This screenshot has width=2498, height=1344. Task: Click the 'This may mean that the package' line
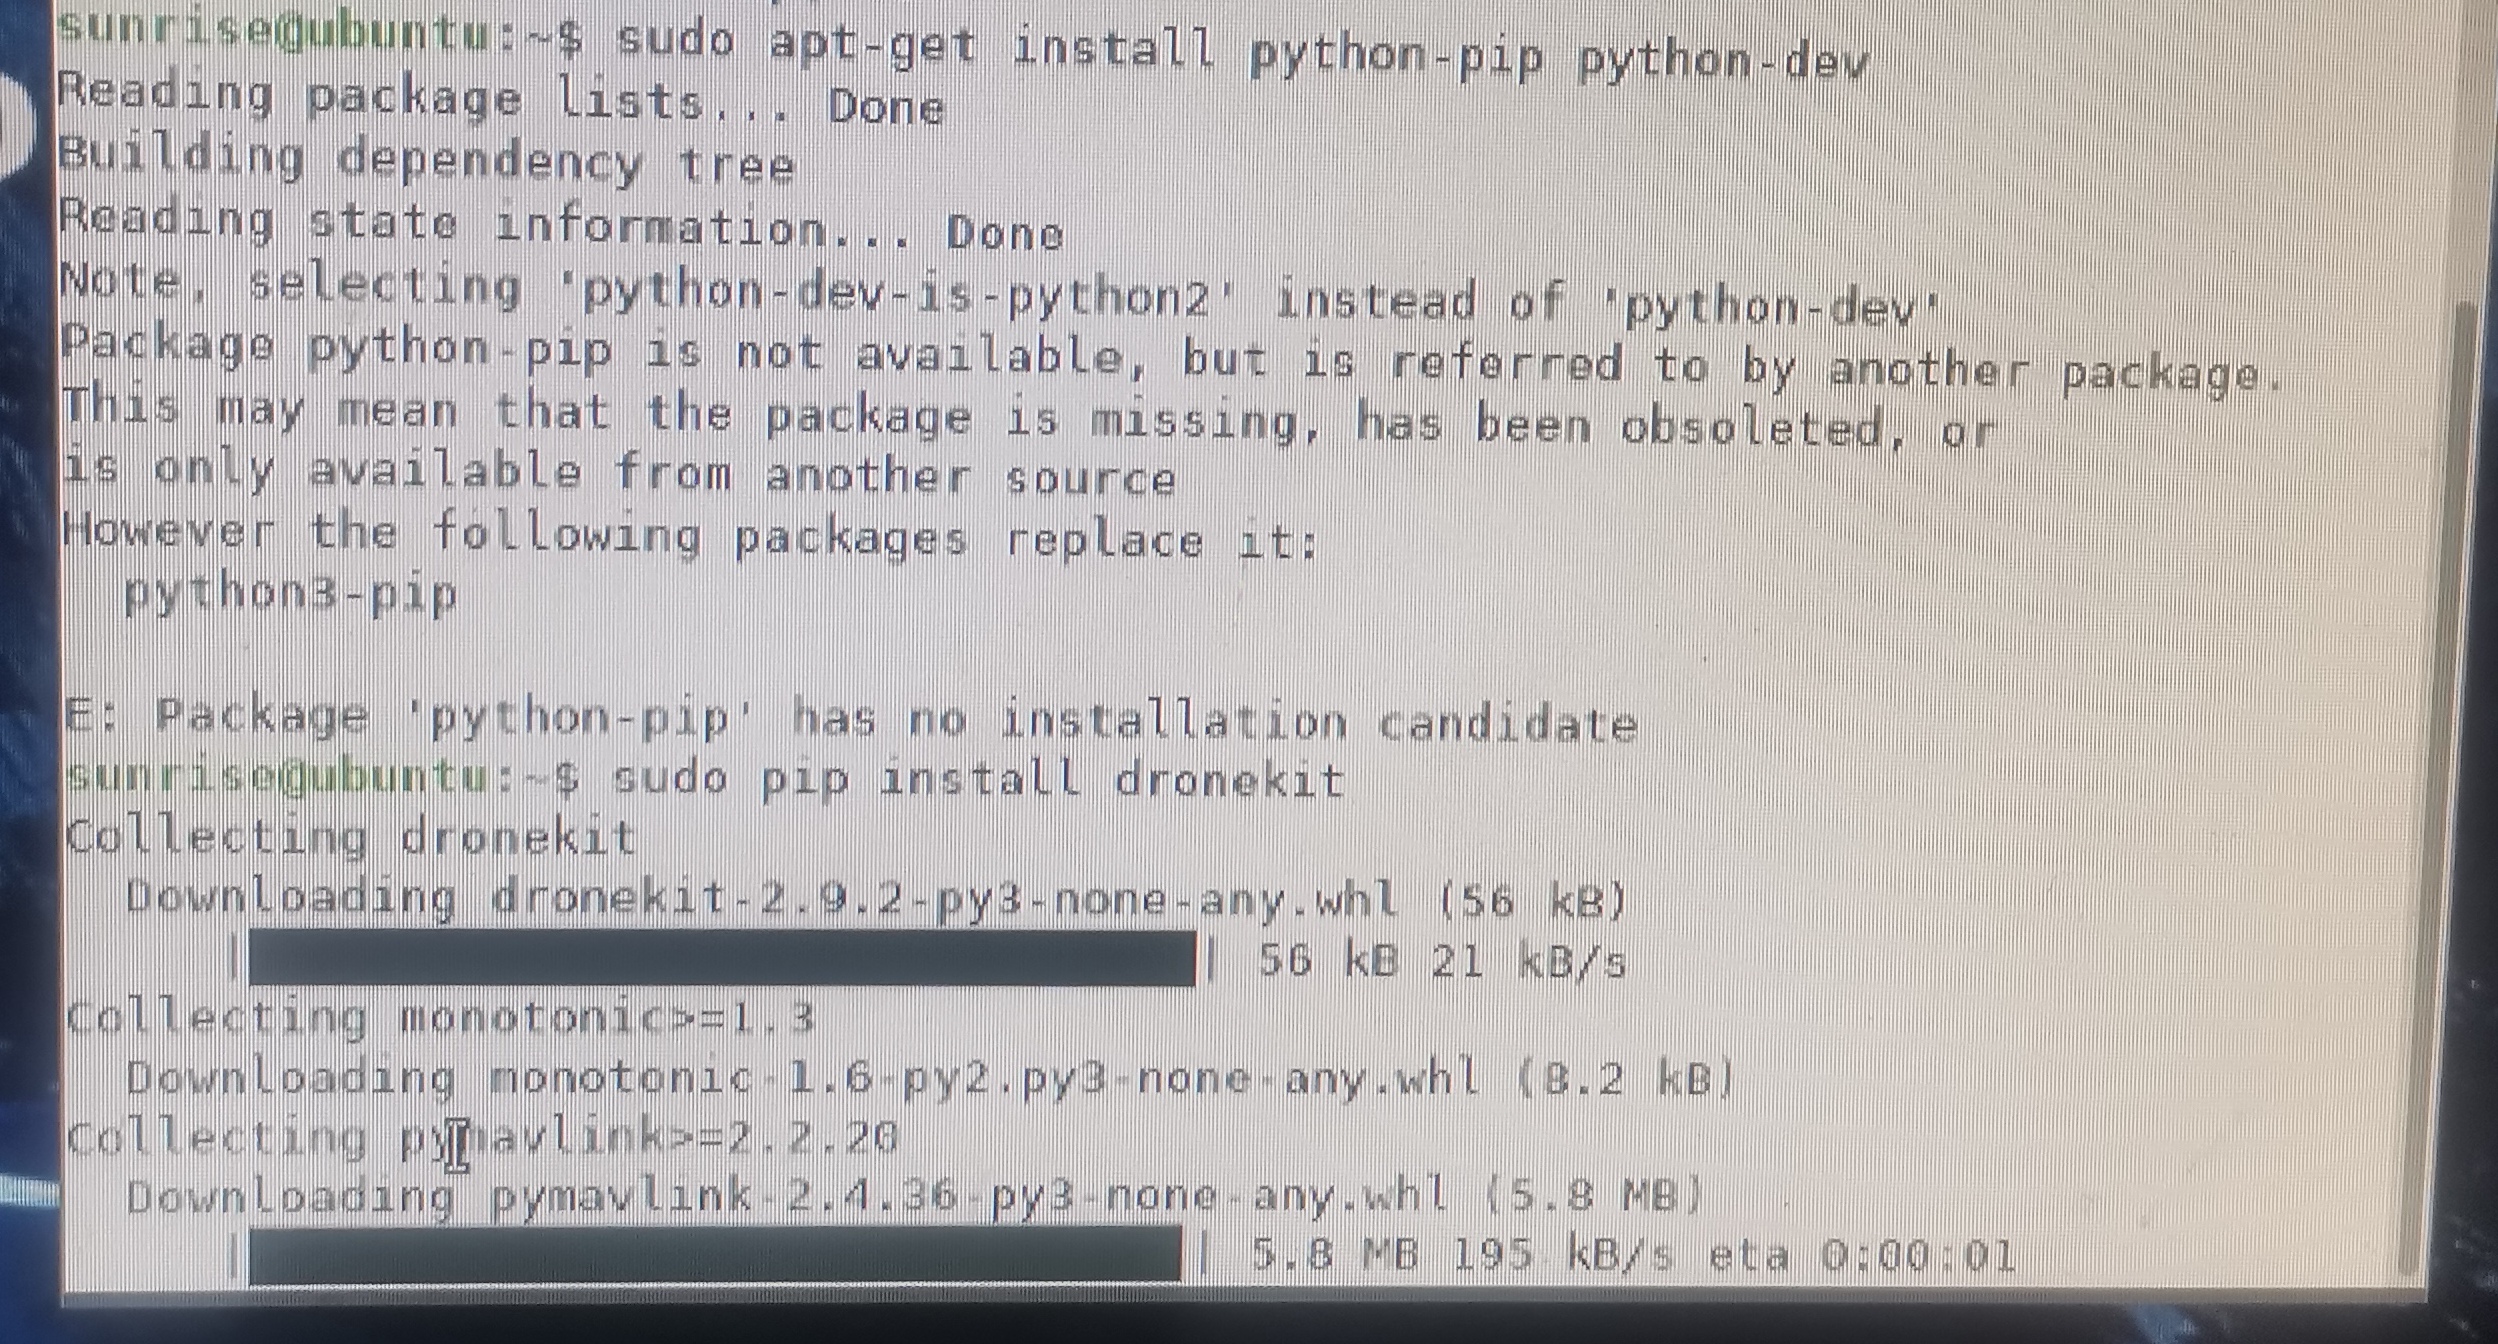(x=1030, y=420)
